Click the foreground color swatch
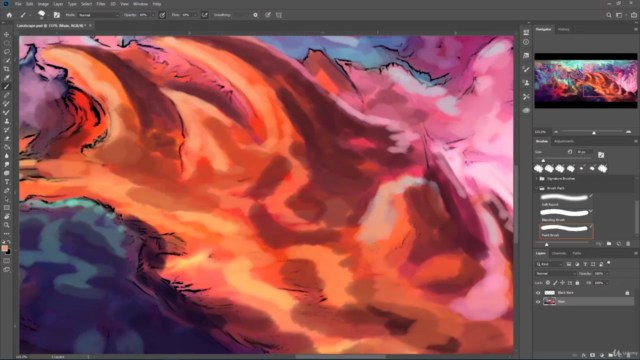This screenshot has height=360, width=640. 4,248
